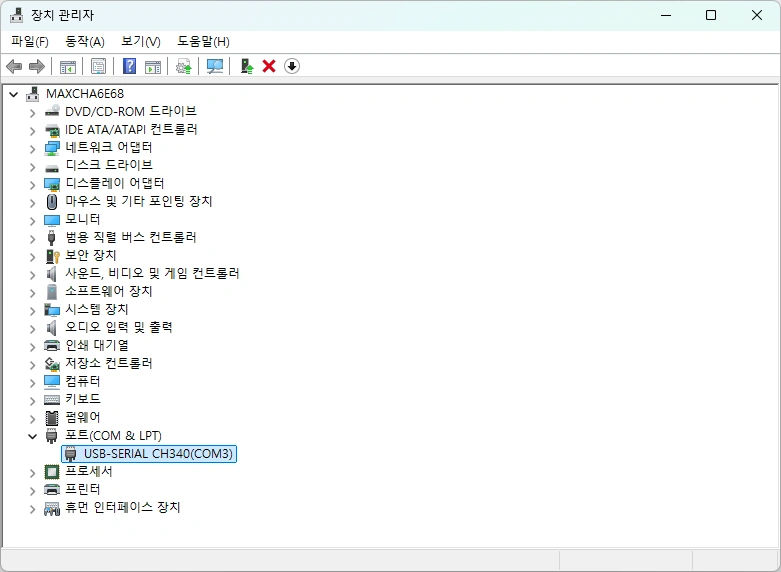
Task: Click speaker icon beside 사운드, 비디오 및 게임 컨트롤러
Action: coord(51,274)
